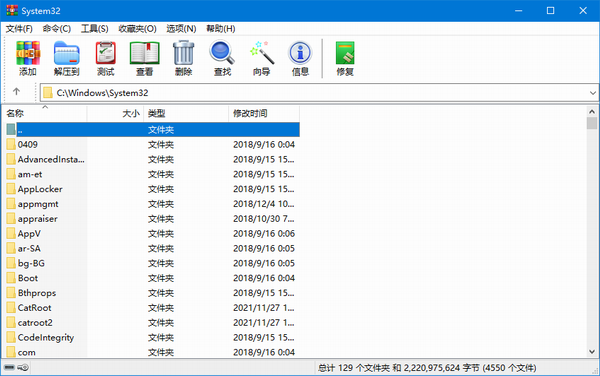Click the 2018/10/30 date for appraiser

(x=264, y=219)
